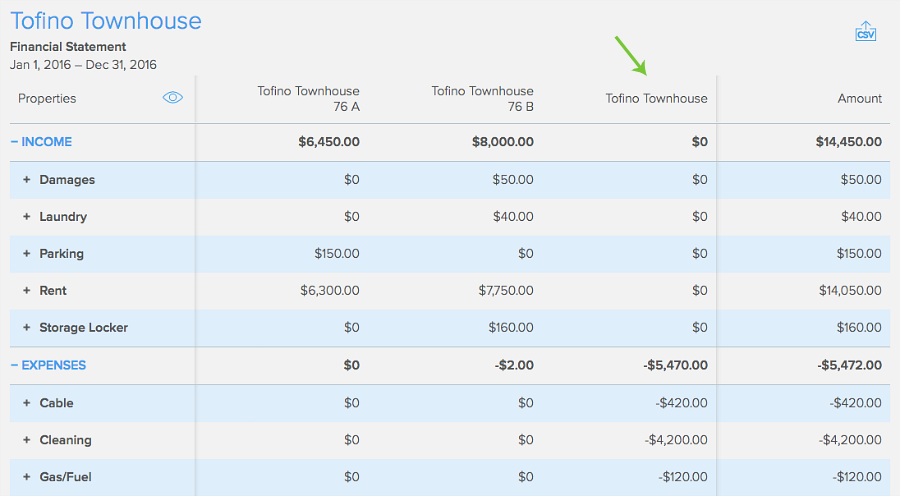Expand the Gas/Fuel expense row
The width and height of the screenshot is (900, 496).
(26, 476)
